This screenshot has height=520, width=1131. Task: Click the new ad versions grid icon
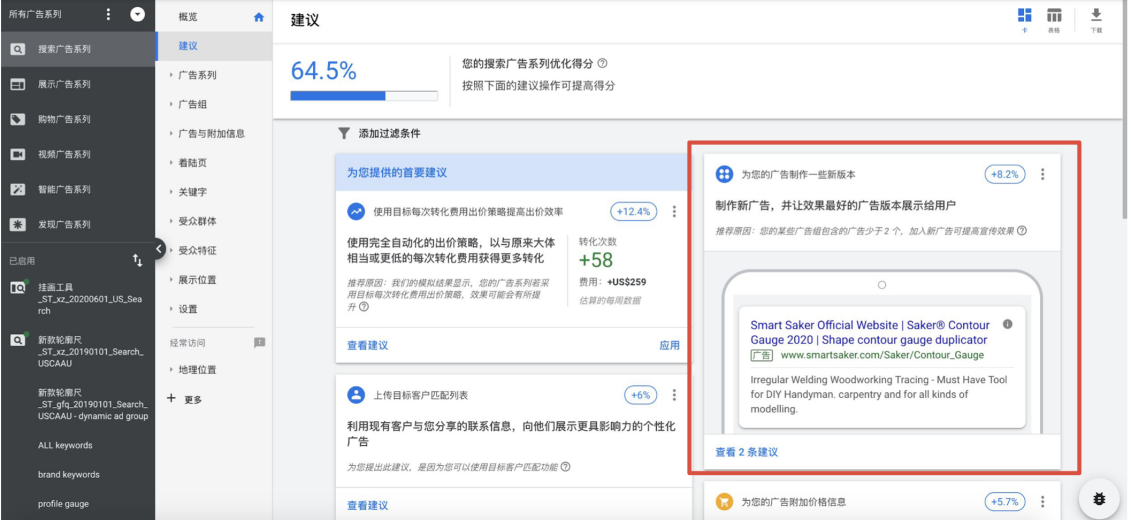click(x=724, y=174)
